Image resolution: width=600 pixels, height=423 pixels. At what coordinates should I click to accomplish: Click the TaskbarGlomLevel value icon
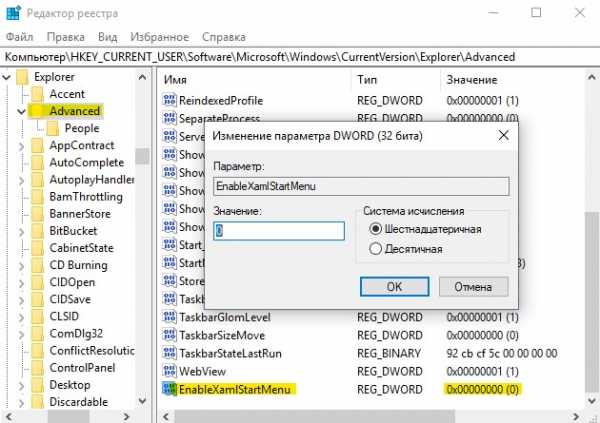pyautogui.click(x=169, y=317)
